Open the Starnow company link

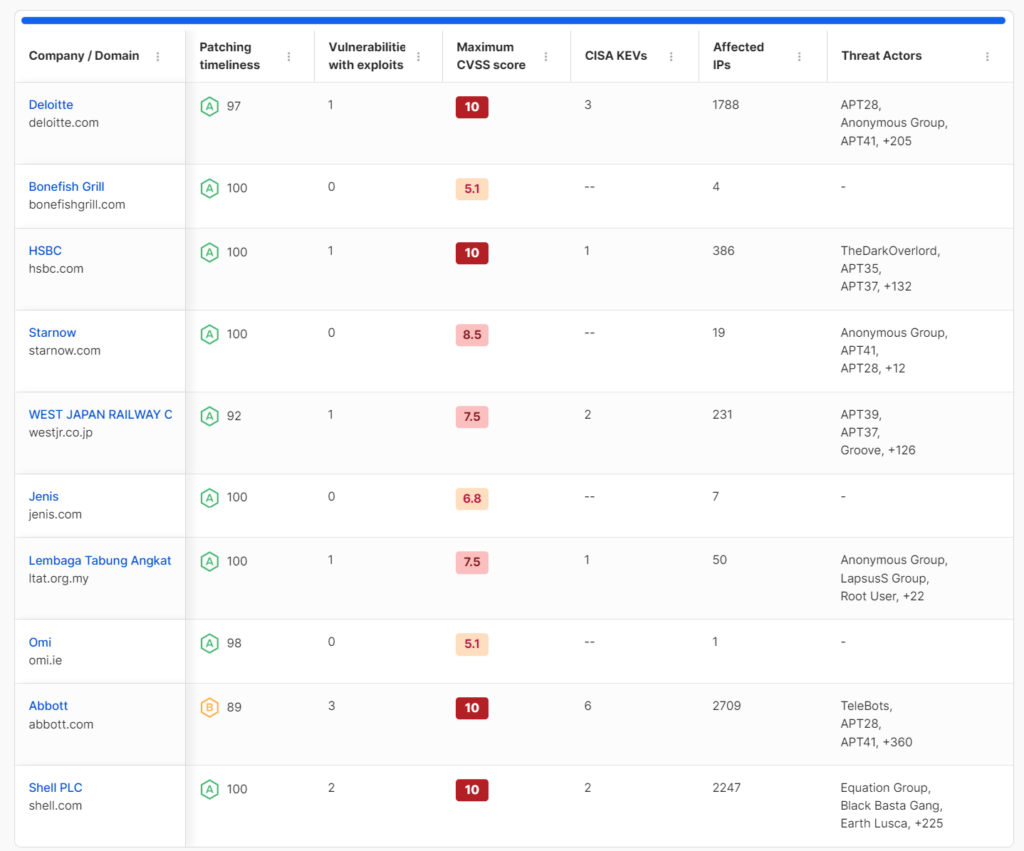tap(52, 332)
